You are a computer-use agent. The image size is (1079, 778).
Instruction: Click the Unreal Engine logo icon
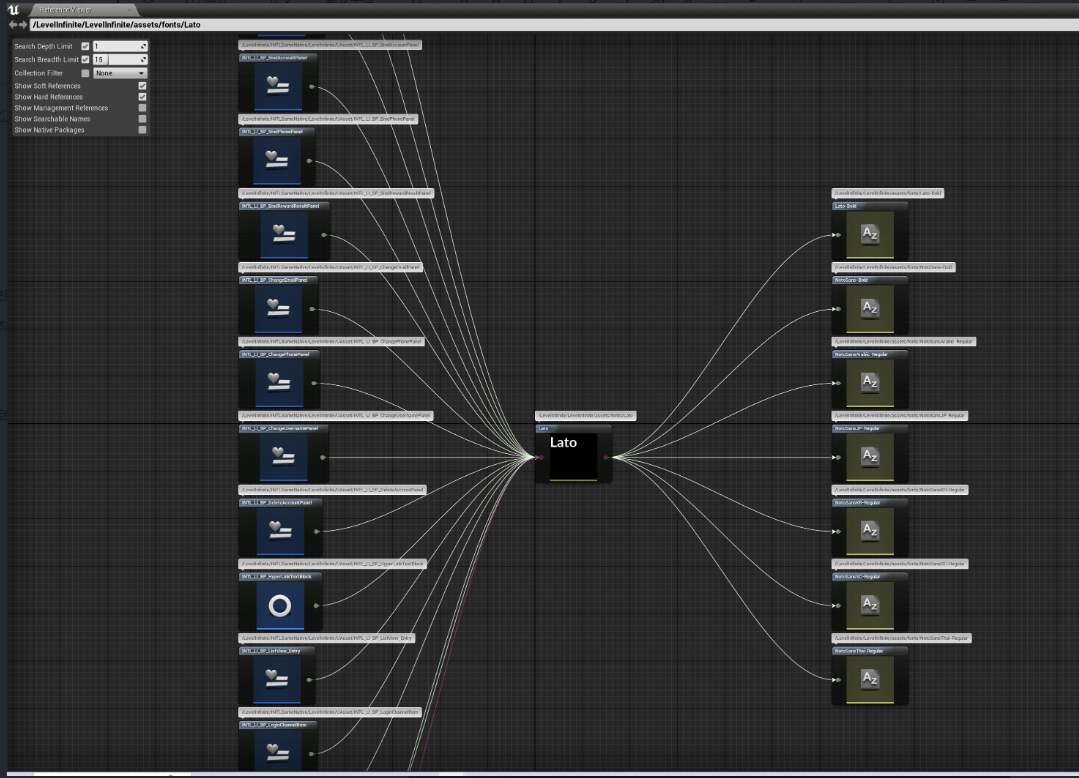14,9
